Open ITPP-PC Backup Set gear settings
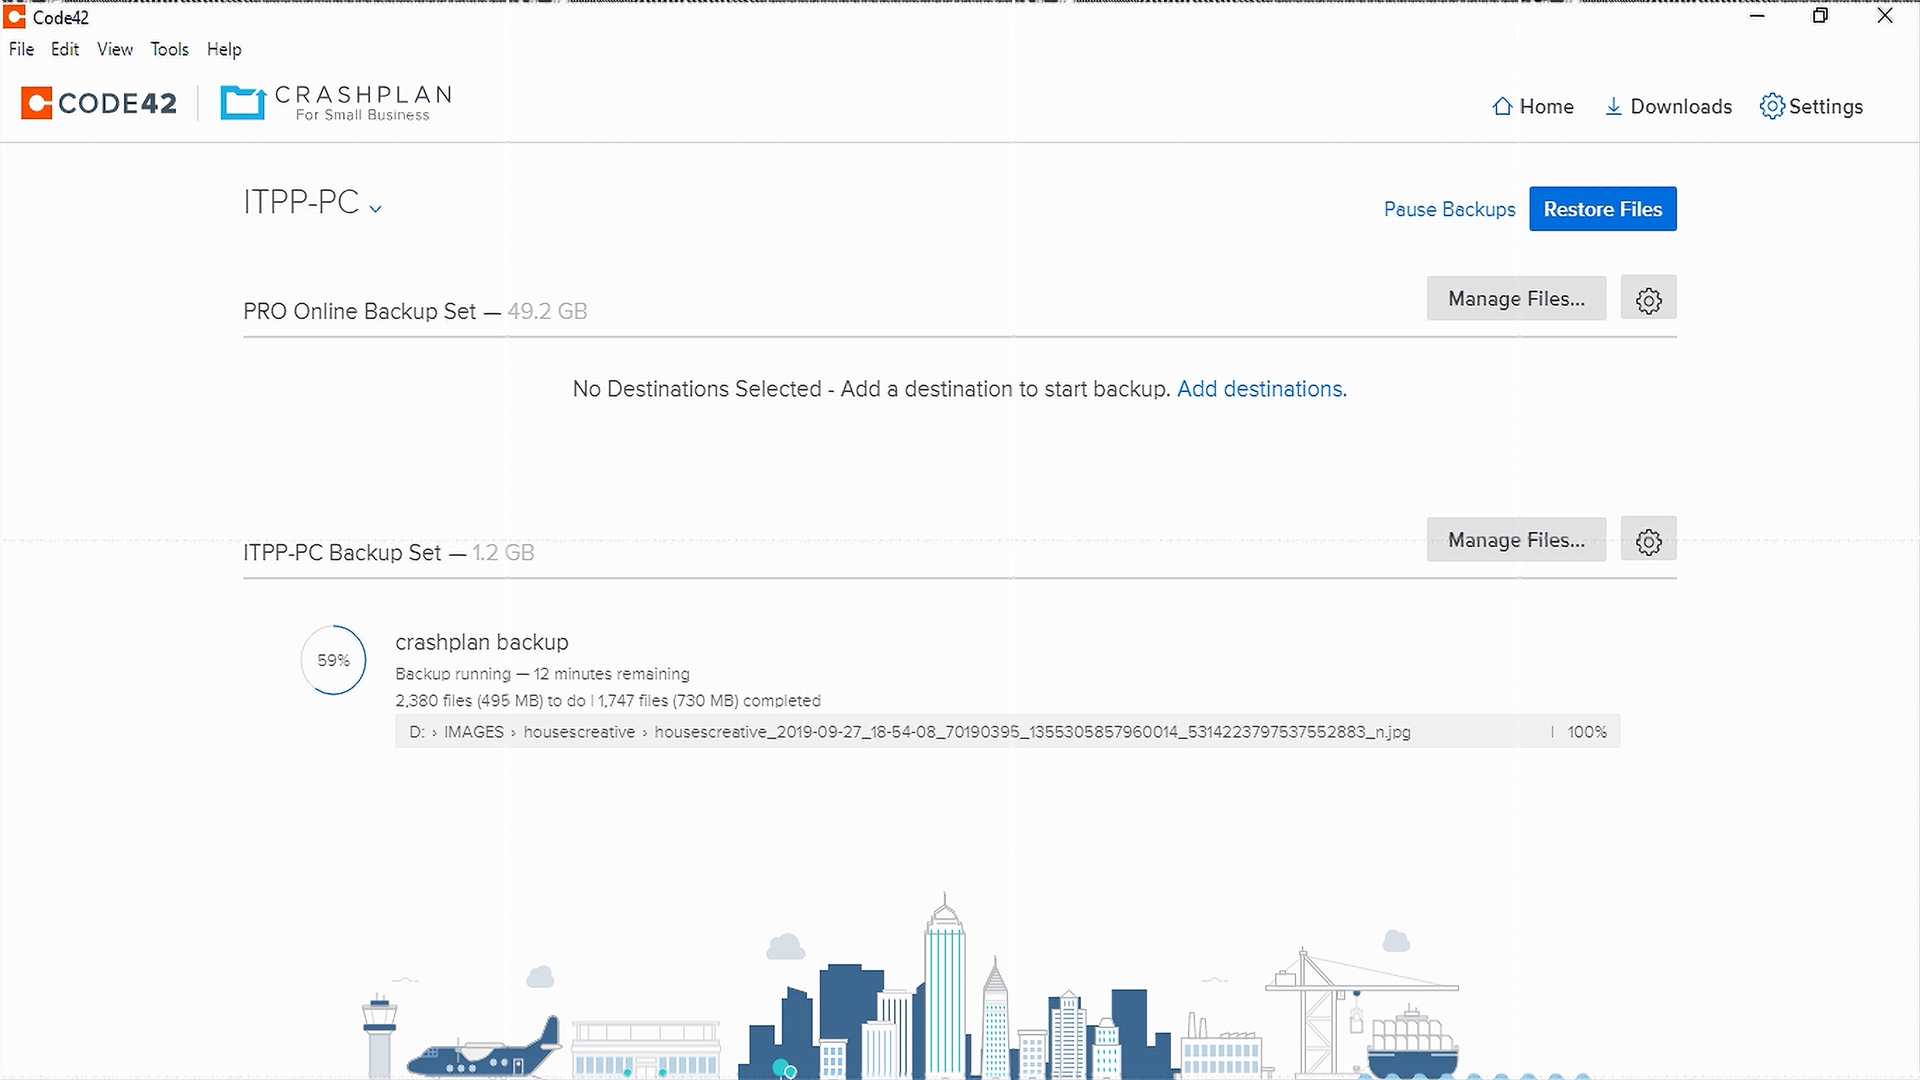 (x=1648, y=540)
